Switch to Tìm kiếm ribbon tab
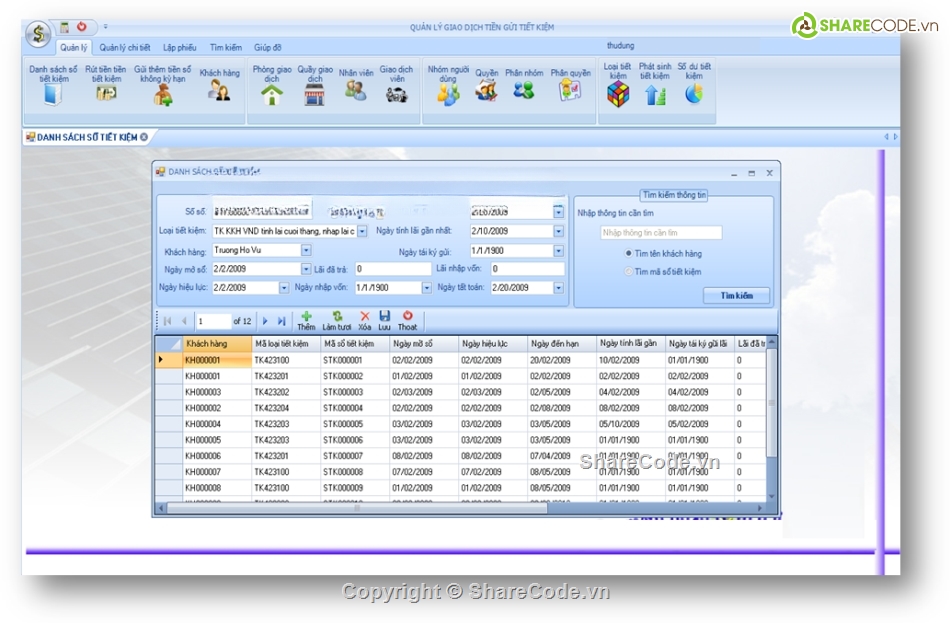This screenshot has width=950, height=623. (225, 47)
